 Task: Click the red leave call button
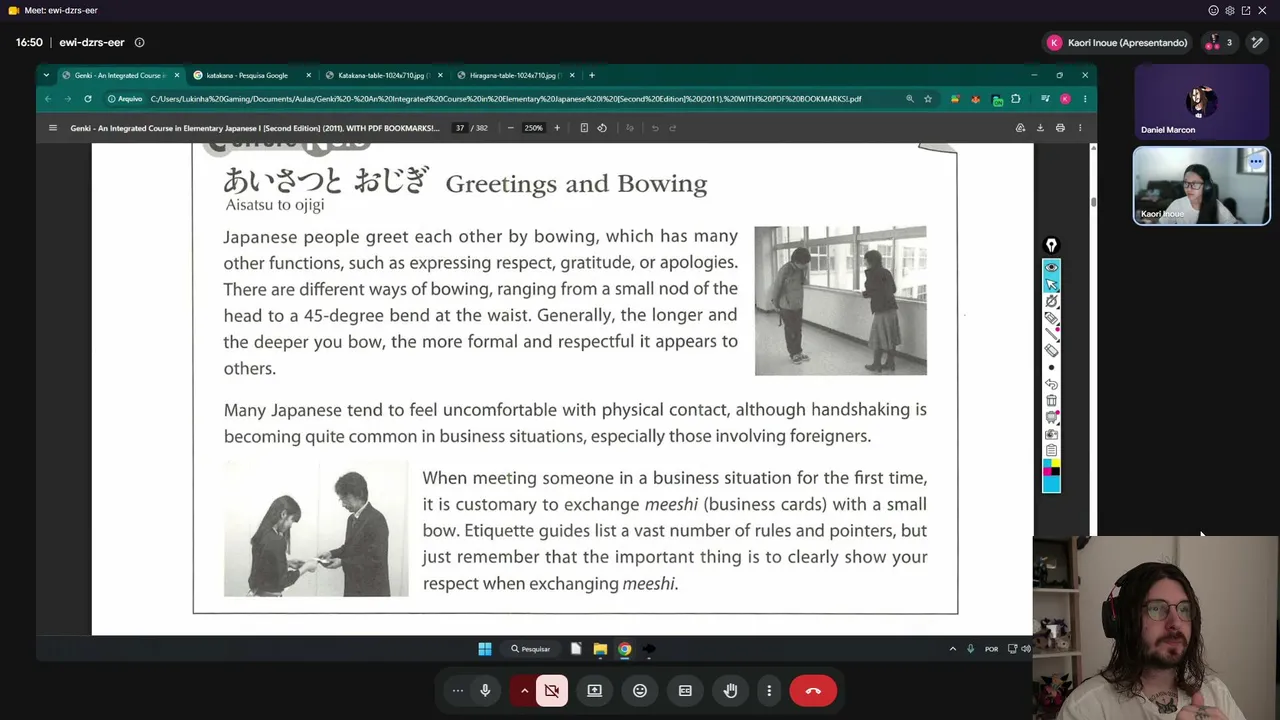coord(813,691)
